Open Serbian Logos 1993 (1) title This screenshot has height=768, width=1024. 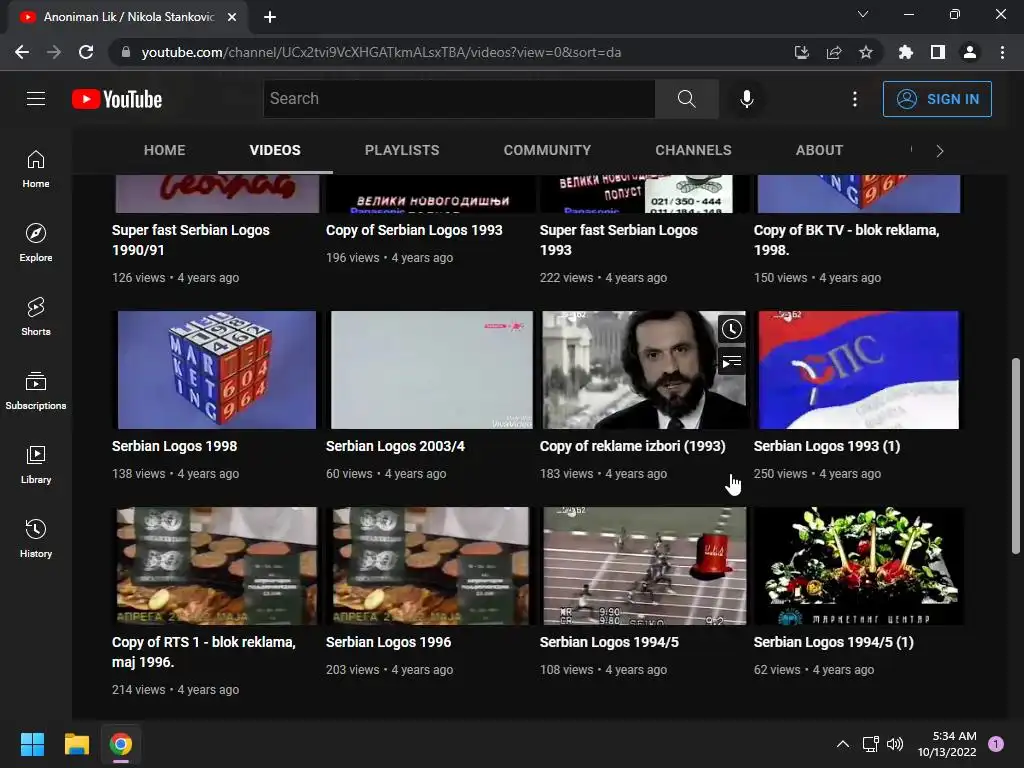[827, 446]
